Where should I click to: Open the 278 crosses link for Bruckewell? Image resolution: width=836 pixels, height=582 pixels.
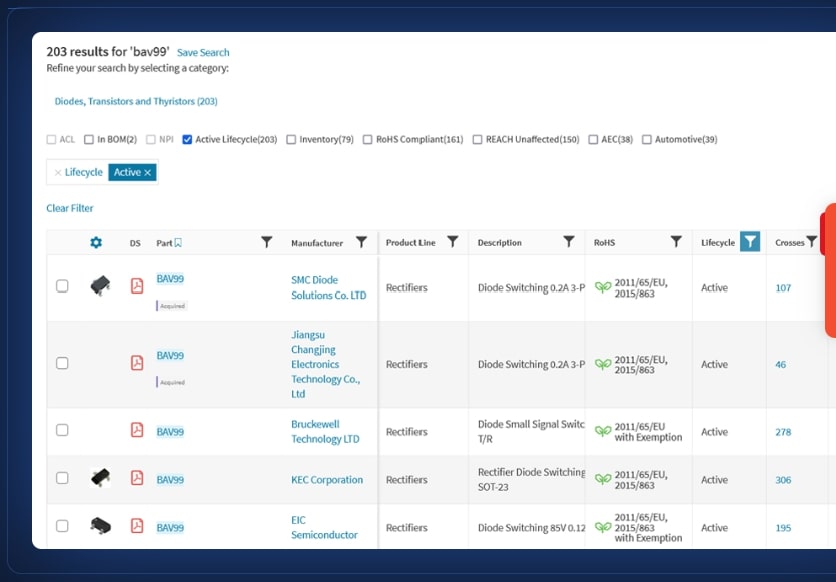click(783, 432)
